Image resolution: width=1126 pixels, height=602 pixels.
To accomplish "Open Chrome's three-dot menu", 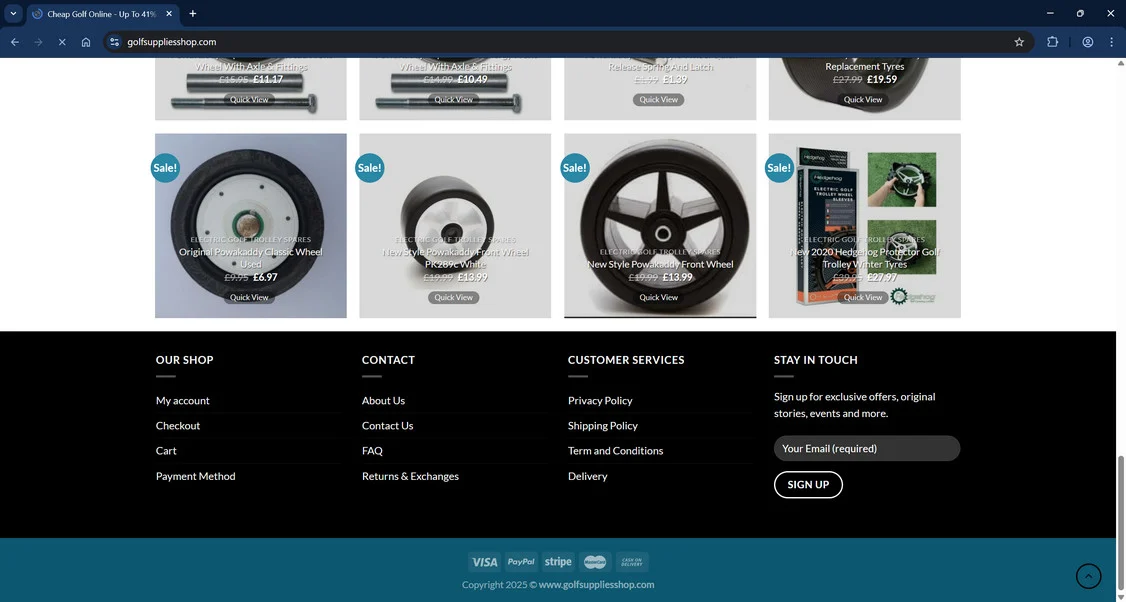I will point(1112,42).
